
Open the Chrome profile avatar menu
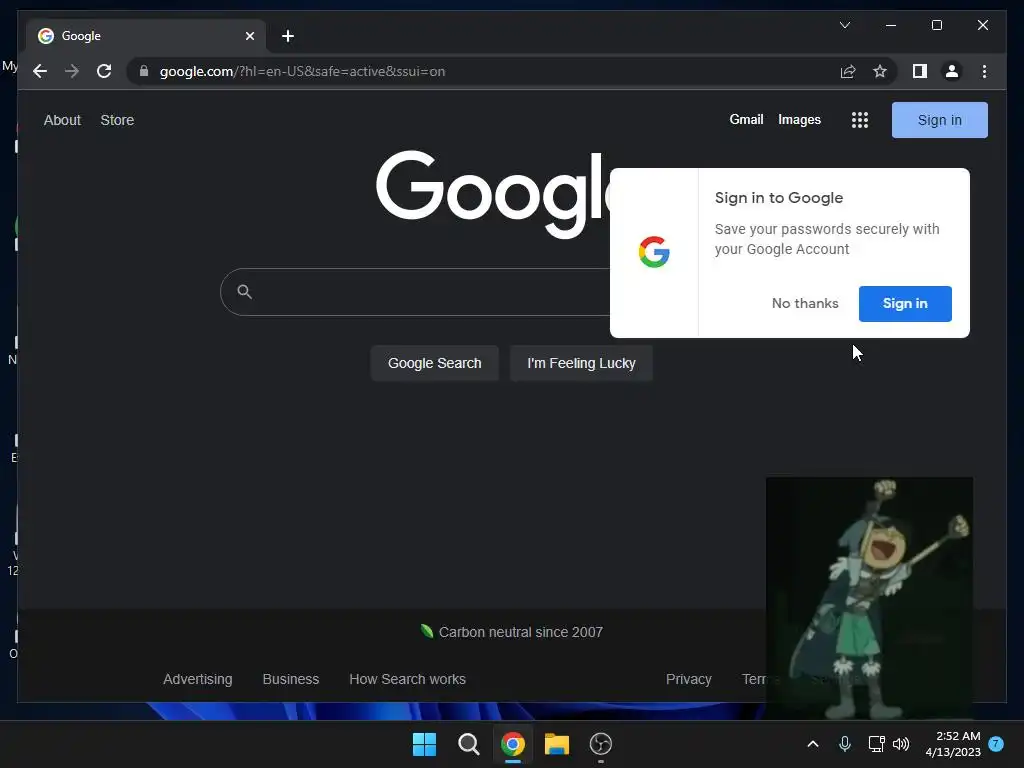click(x=952, y=71)
